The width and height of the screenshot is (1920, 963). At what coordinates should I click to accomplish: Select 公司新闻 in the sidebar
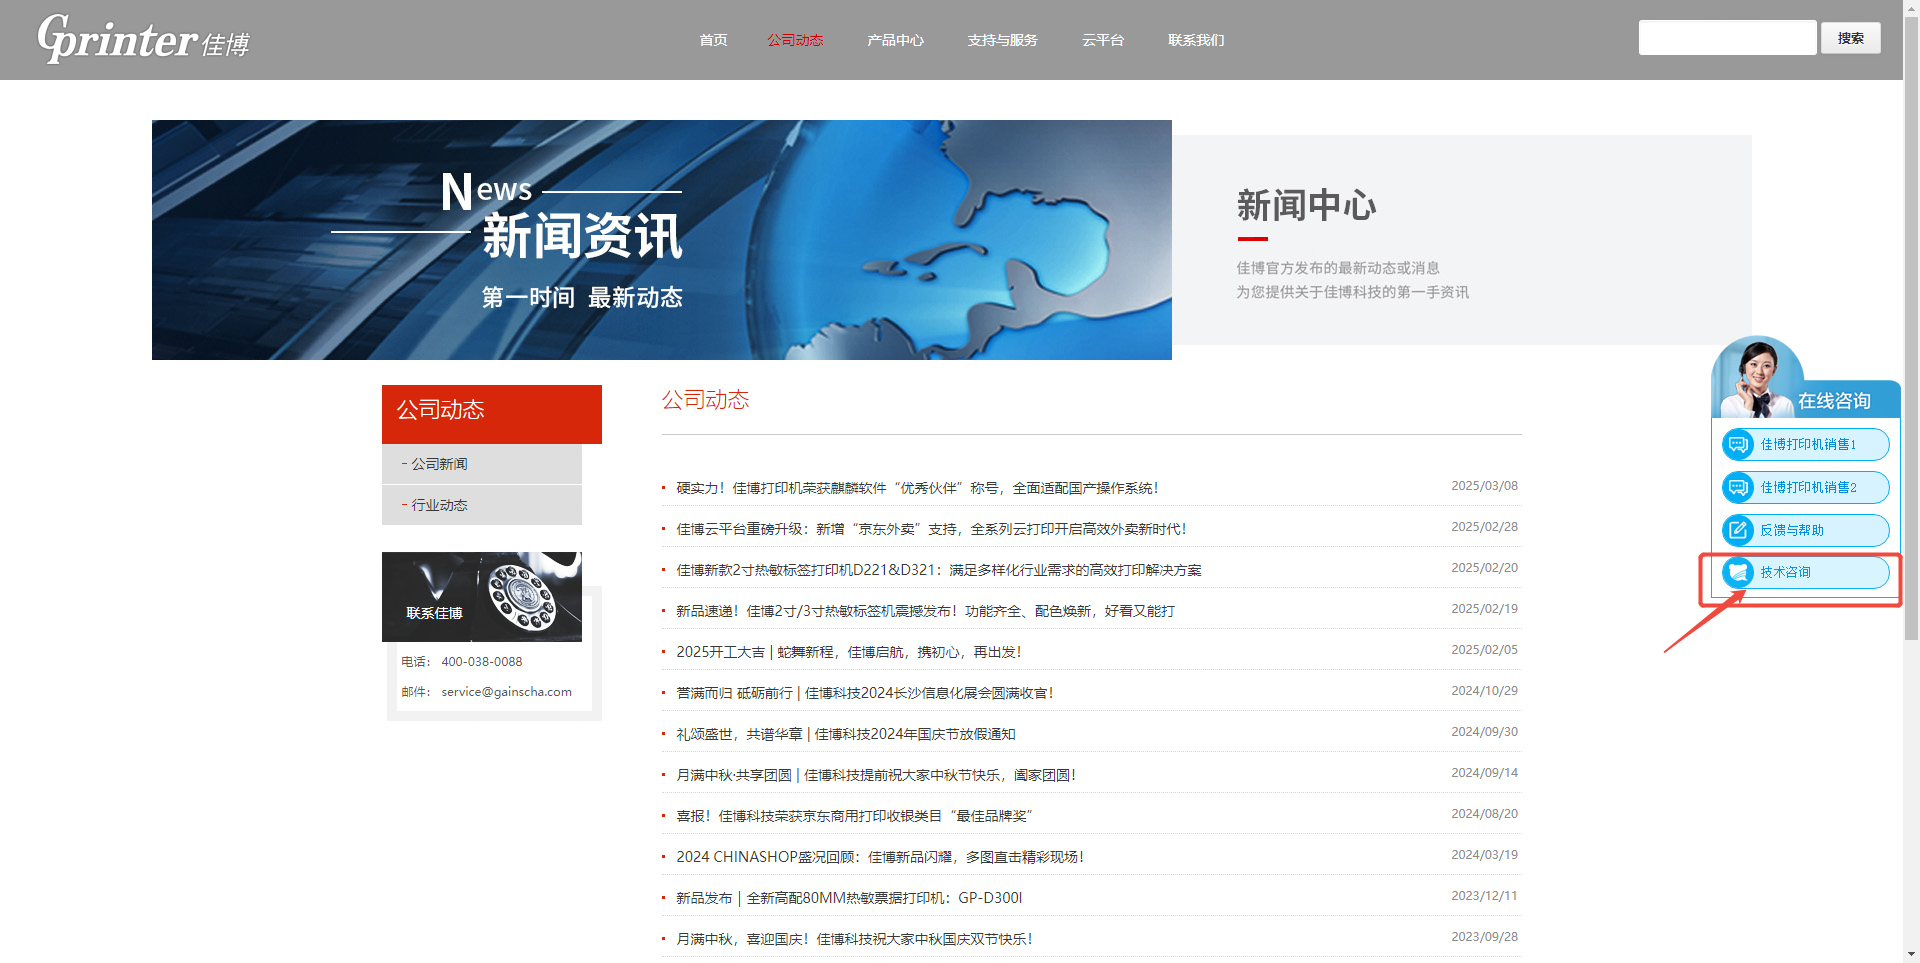(x=482, y=464)
